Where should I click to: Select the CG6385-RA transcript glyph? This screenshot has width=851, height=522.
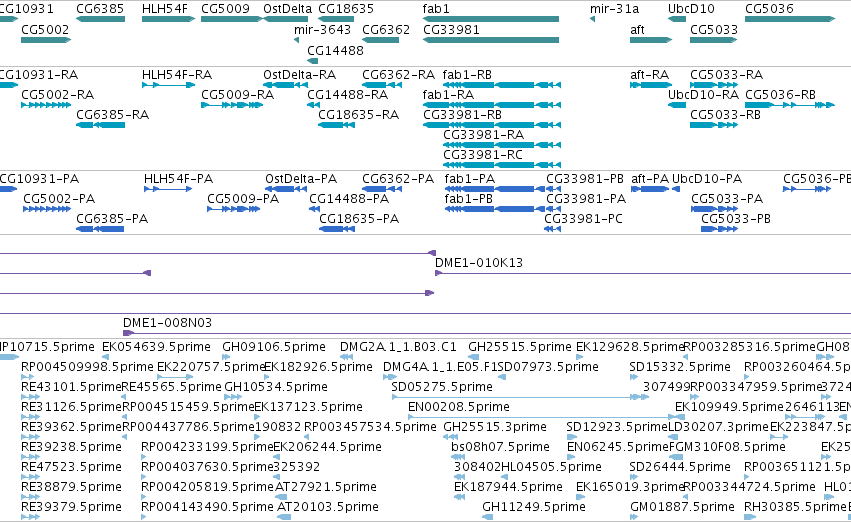tap(100, 125)
